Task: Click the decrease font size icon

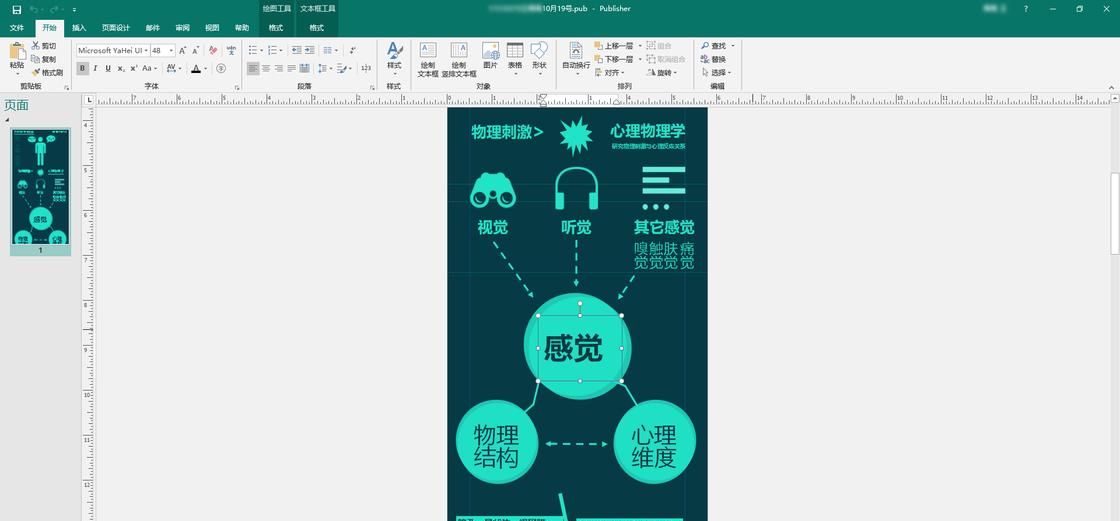Action: point(196,51)
